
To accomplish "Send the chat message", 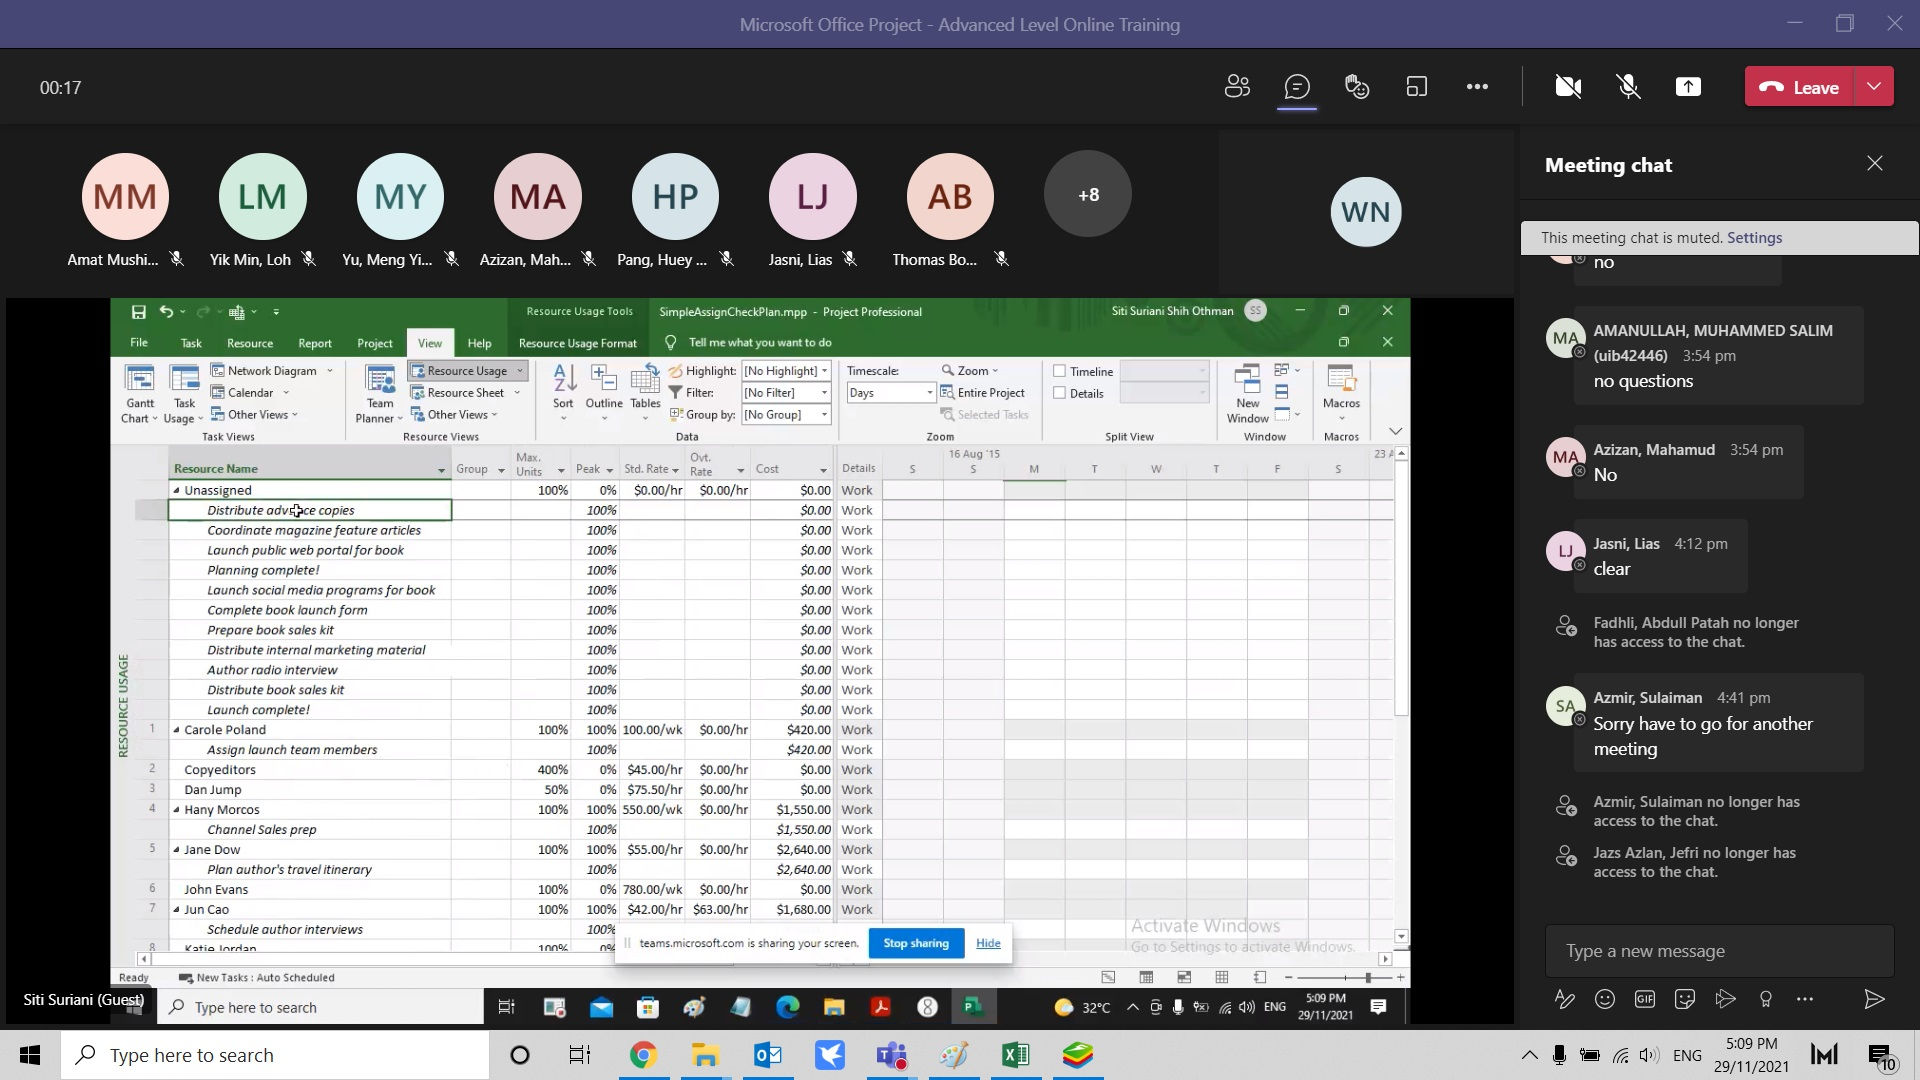I will (1874, 999).
